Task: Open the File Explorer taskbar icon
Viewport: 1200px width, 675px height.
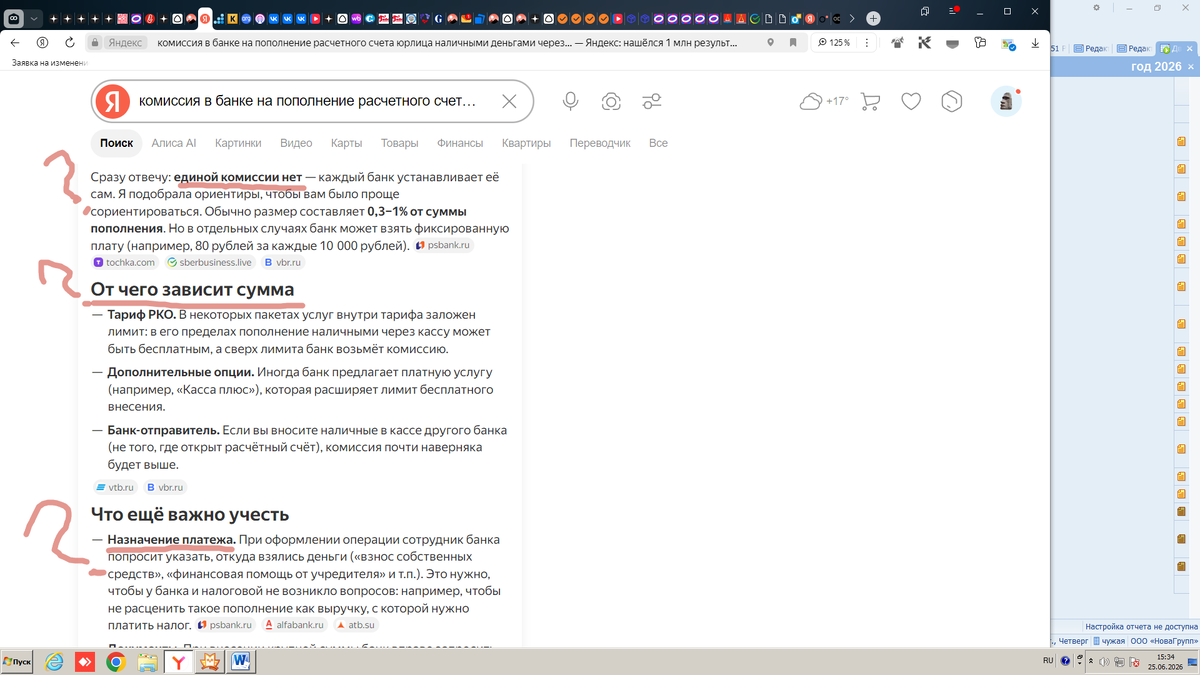Action: (147, 661)
